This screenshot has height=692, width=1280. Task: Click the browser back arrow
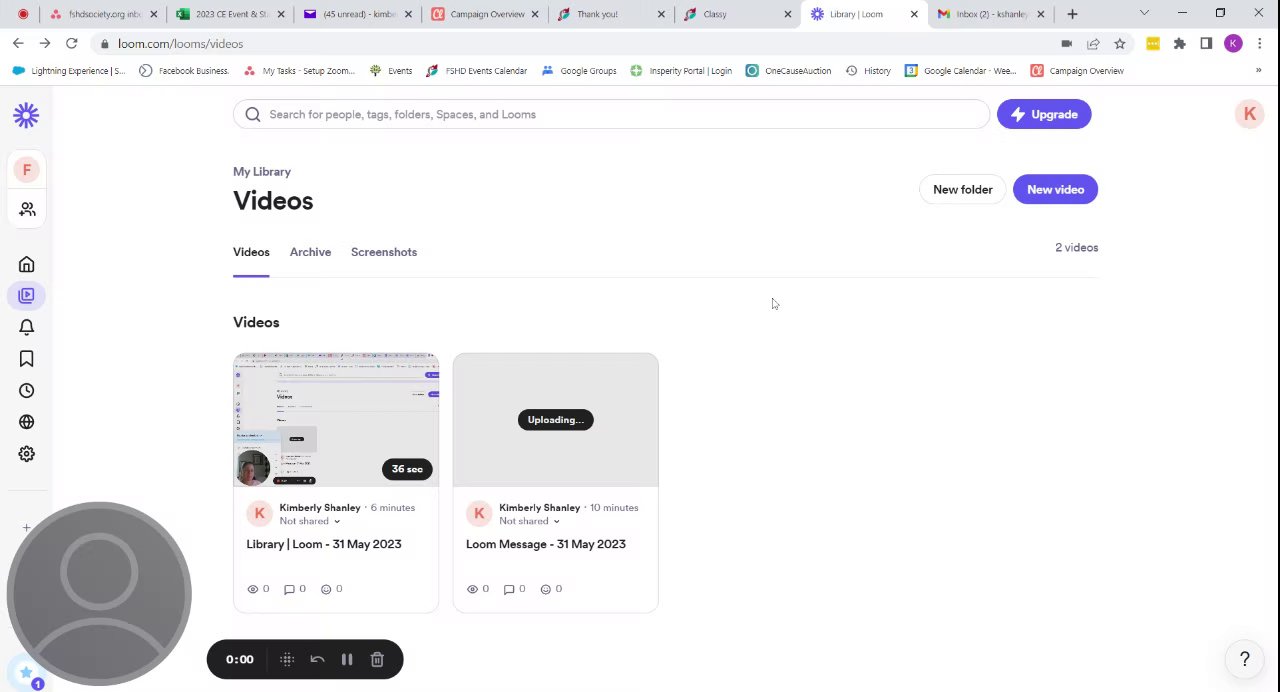tap(18, 44)
